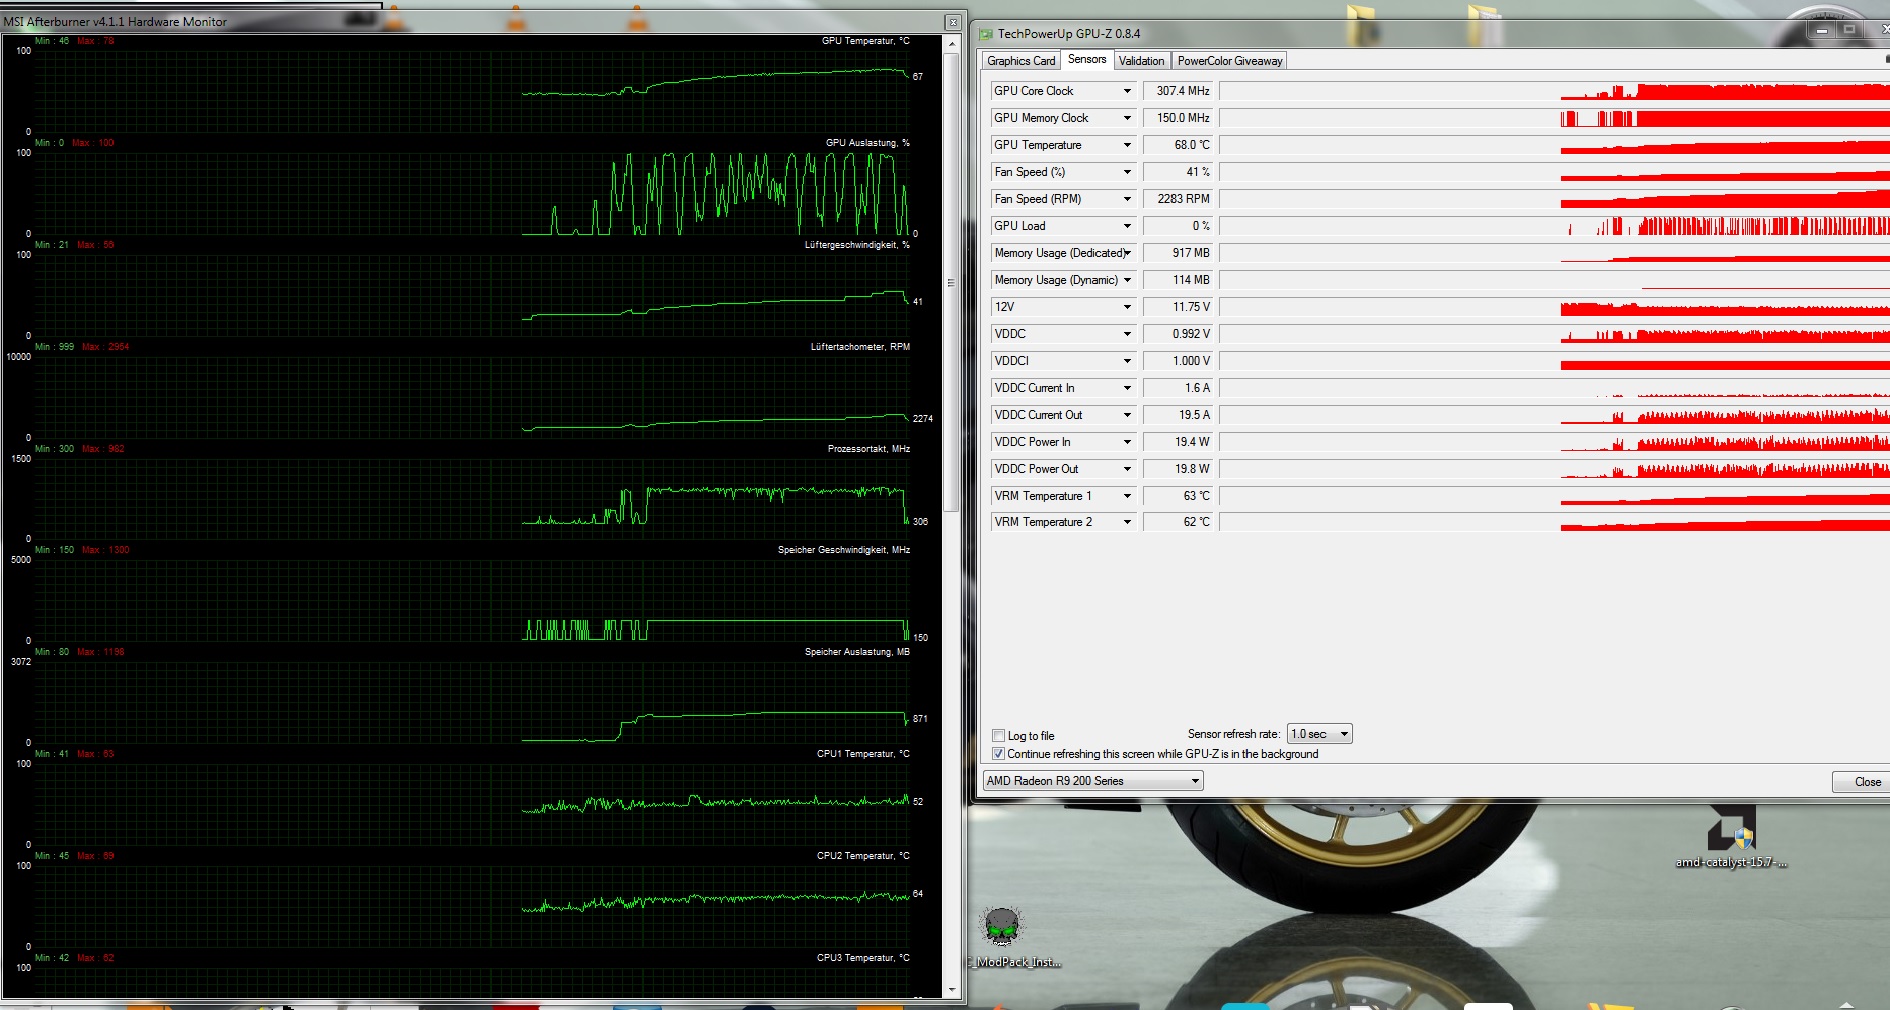Viewport: 1890px width, 1010px height.
Task: Click the GPU Memory Clock value 150.0 MHz
Action: [x=1178, y=118]
